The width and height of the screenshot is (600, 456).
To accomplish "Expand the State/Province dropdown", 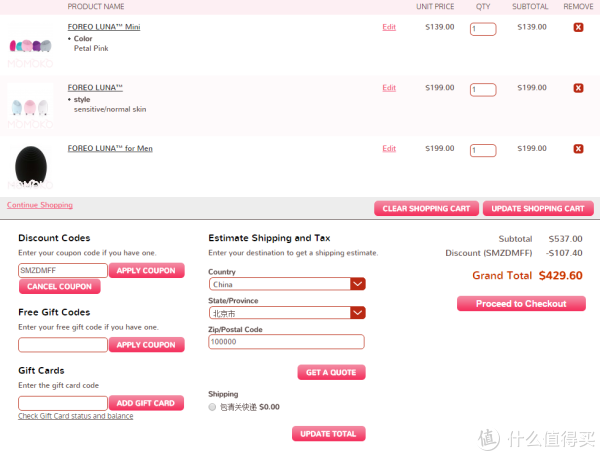I will click(287, 313).
